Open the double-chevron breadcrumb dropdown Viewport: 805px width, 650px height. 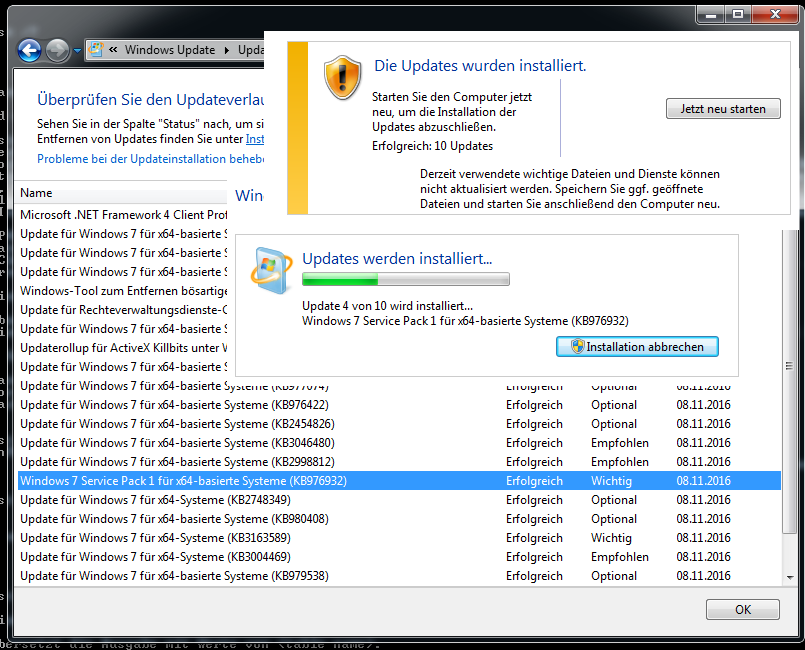tap(115, 50)
